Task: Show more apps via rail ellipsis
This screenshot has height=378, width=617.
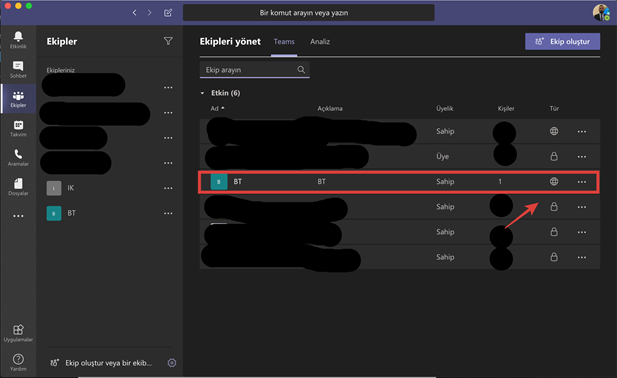Action: tap(18, 216)
